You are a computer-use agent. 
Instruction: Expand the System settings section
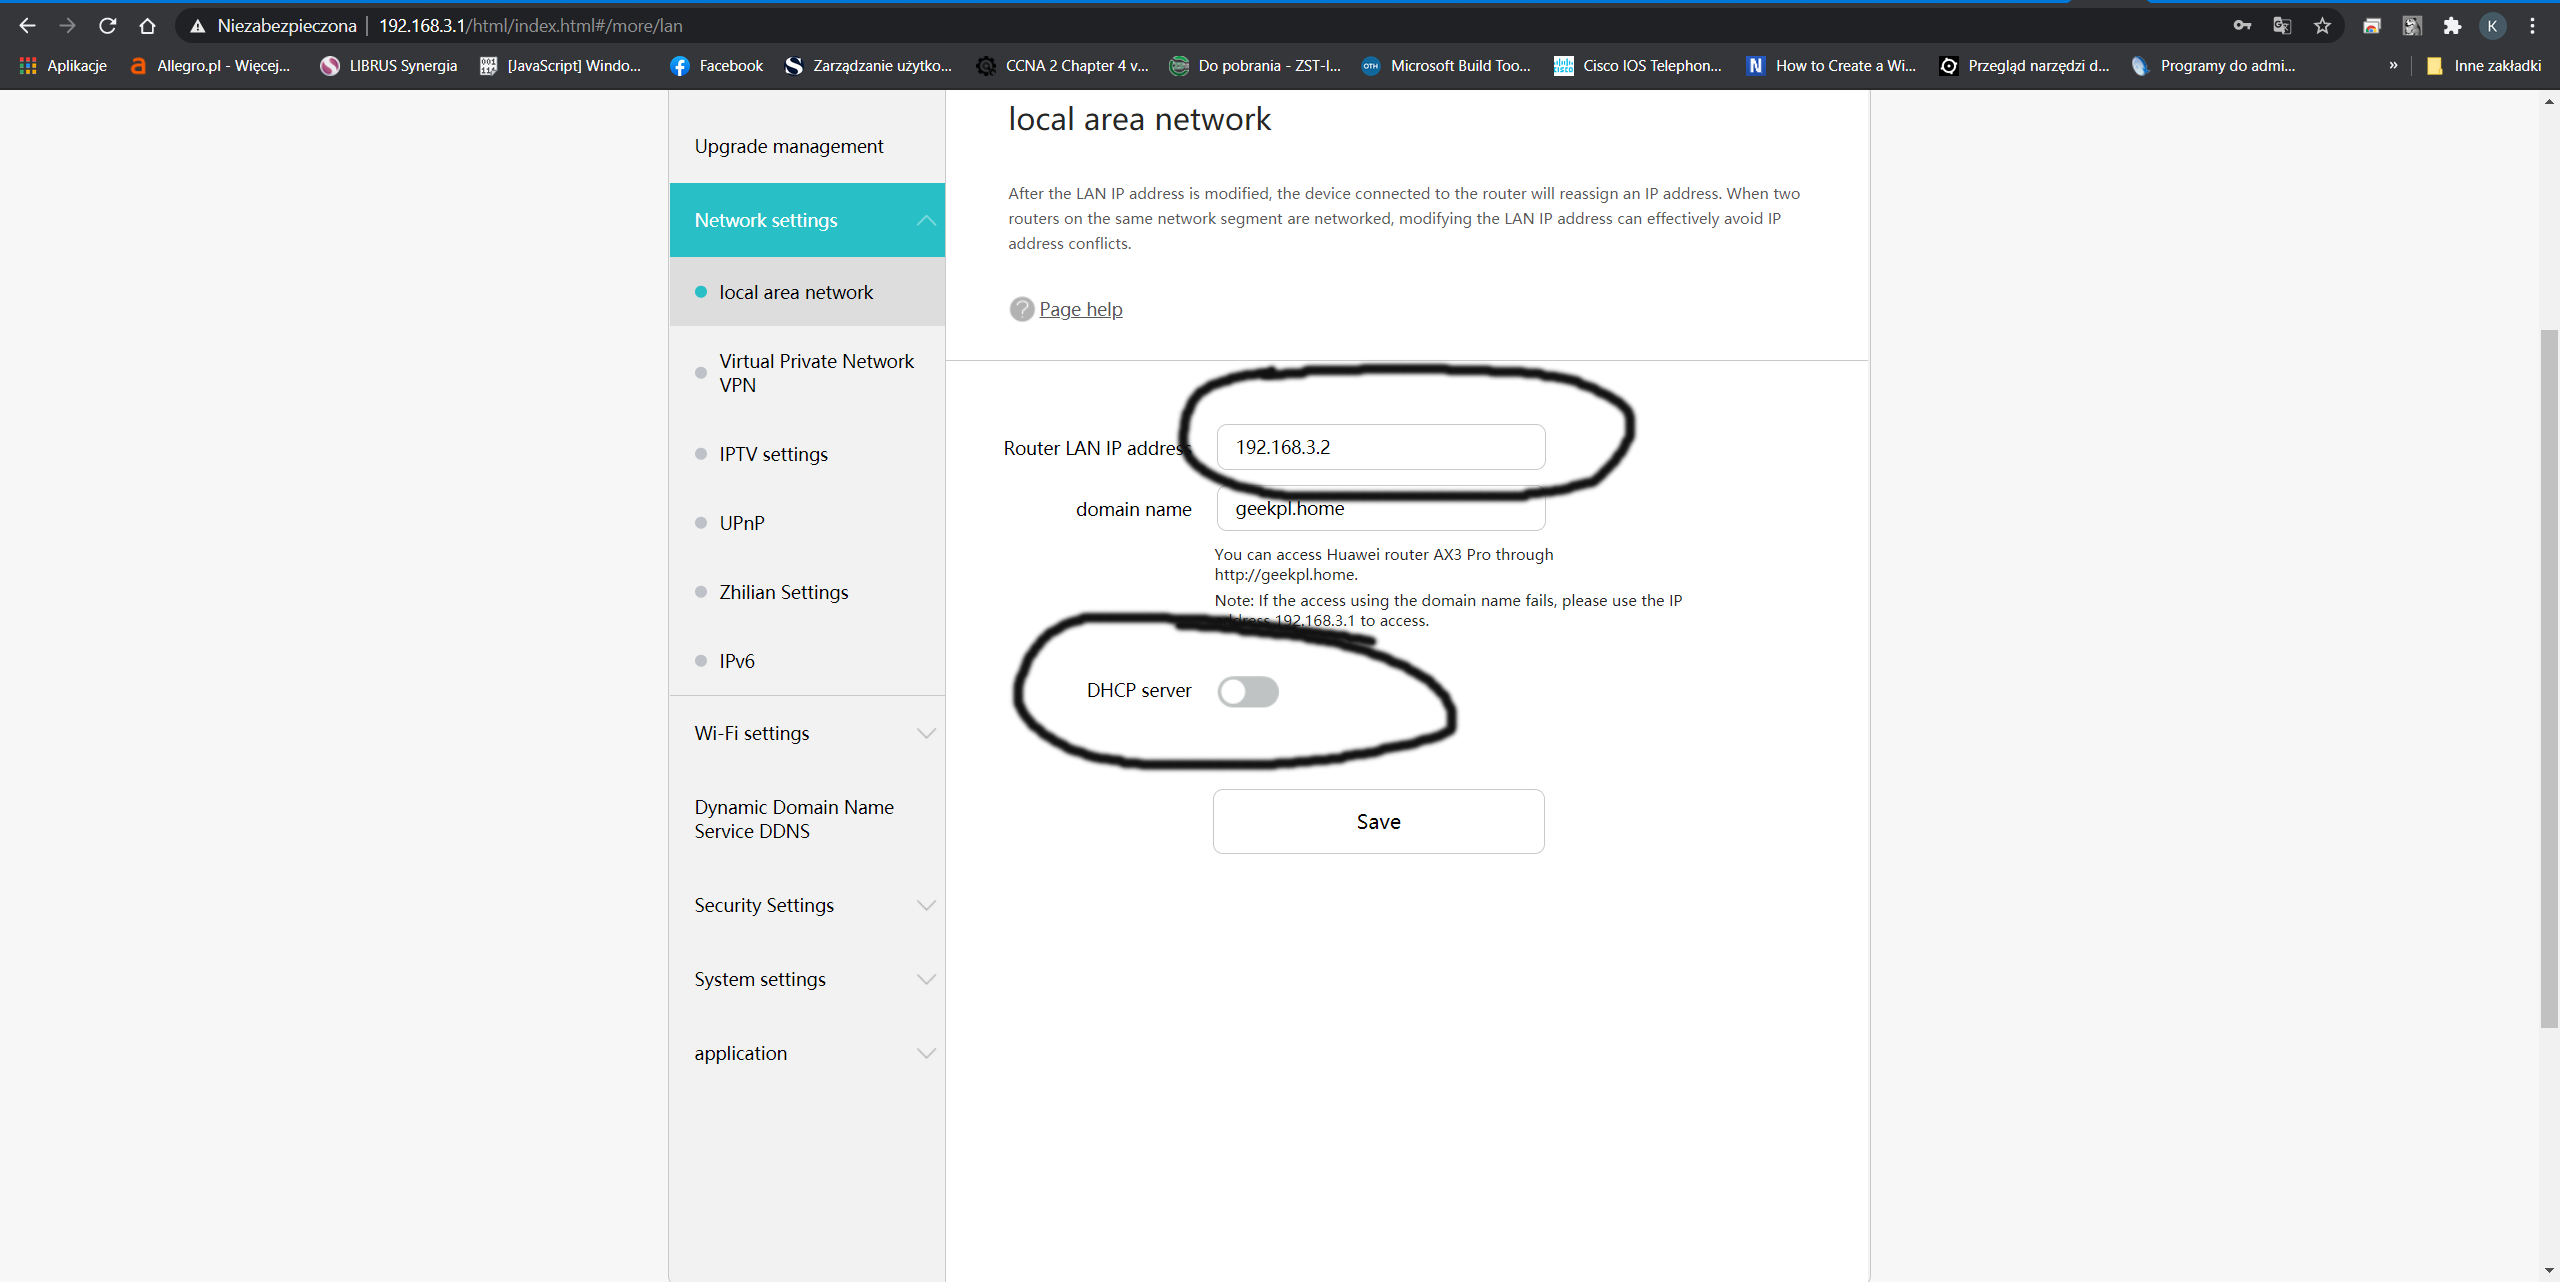point(926,979)
